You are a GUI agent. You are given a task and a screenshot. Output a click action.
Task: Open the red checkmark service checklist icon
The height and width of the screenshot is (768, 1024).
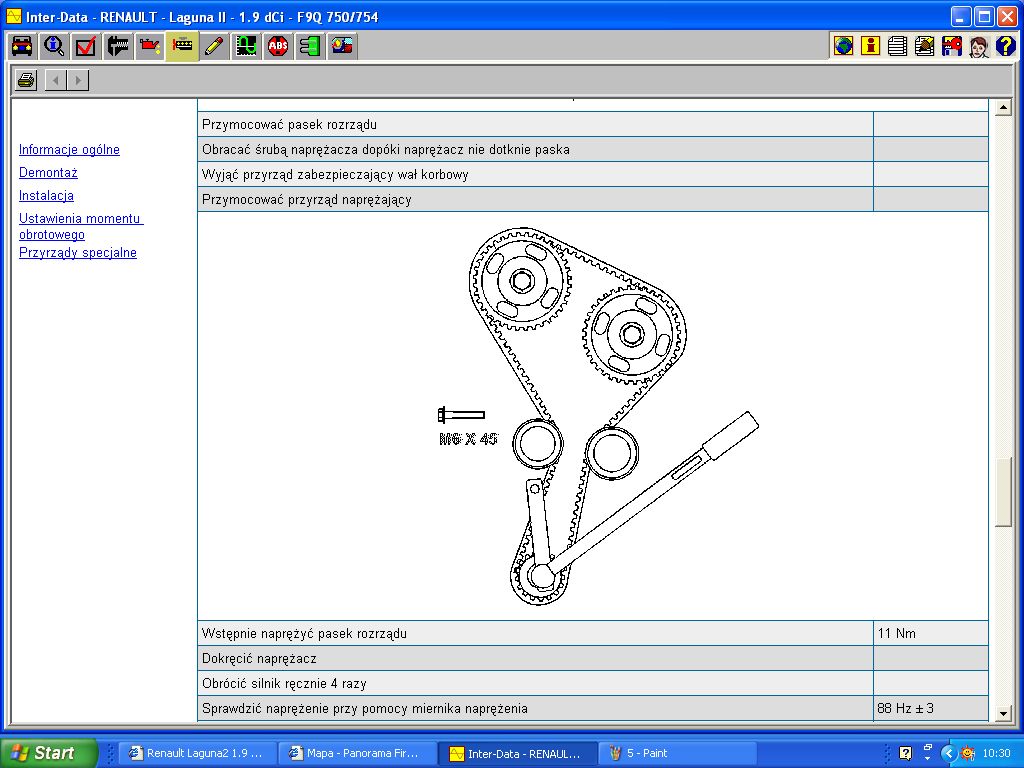(86, 46)
